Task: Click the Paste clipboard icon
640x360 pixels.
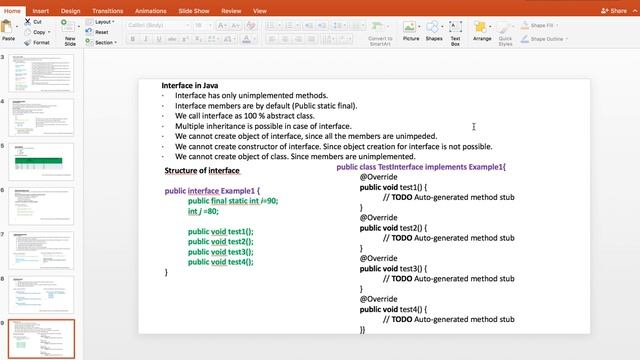Action: tap(7, 27)
